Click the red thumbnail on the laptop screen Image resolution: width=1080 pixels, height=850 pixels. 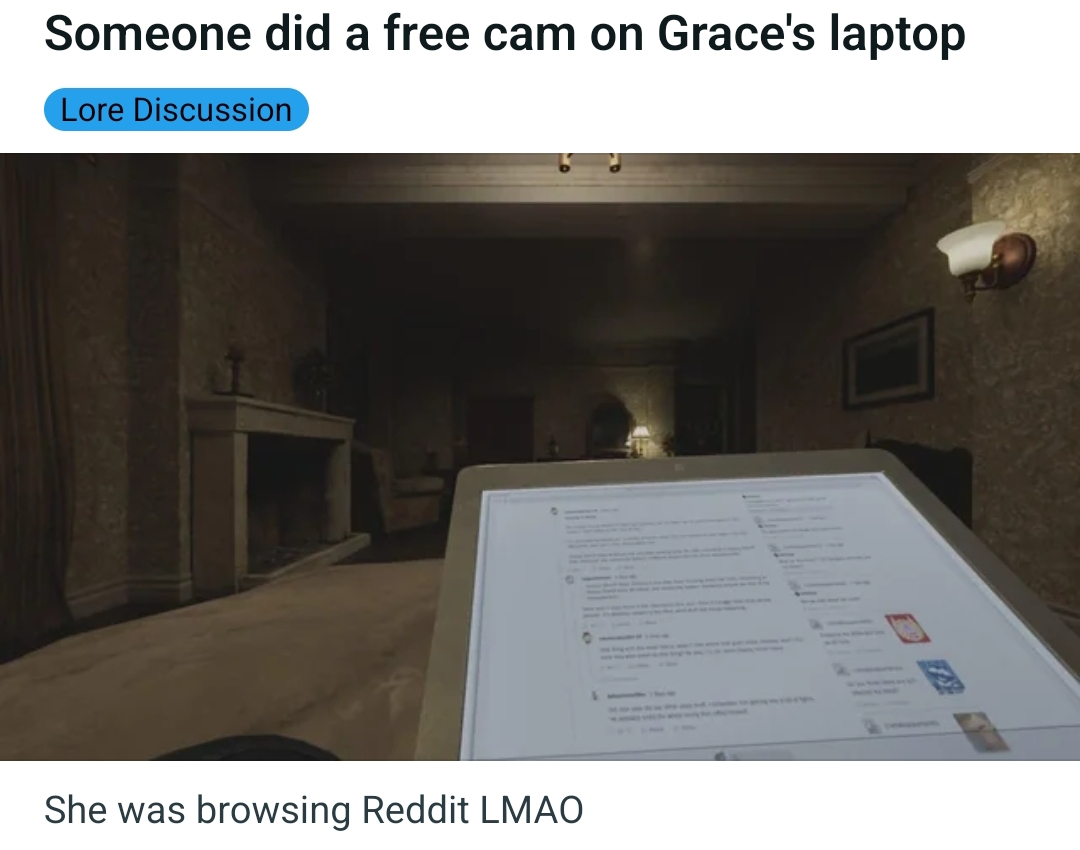[x=906, y=628]
